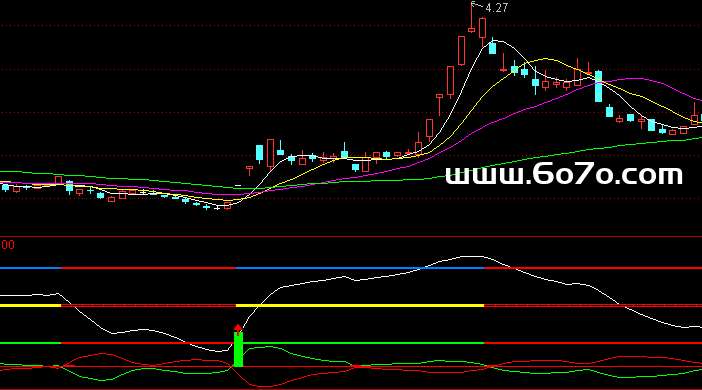Click the small white dash marker above bottom candle
Screen dimensions: 702x390
tap(238, 185)
